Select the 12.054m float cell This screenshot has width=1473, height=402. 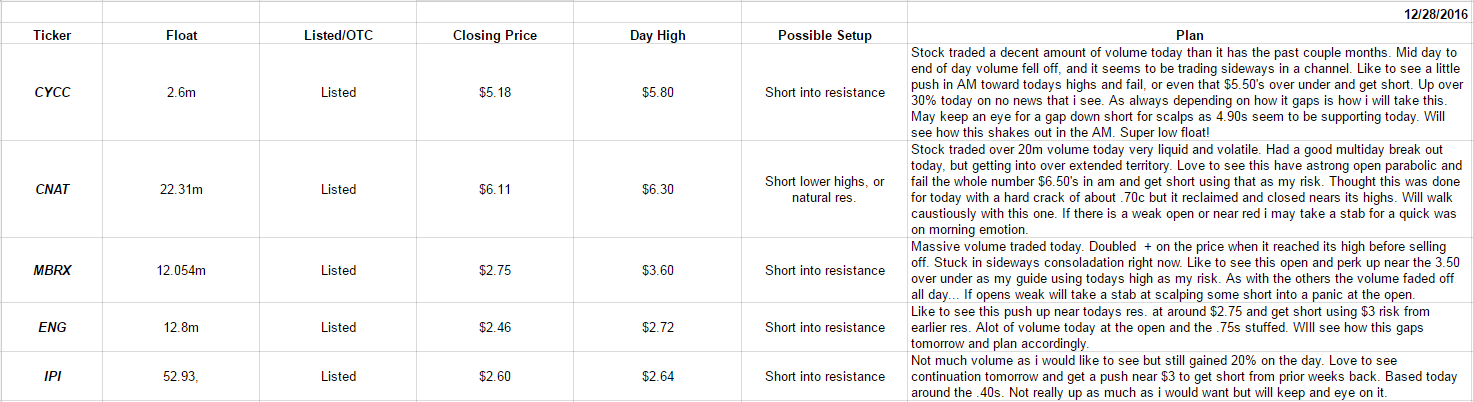181,270
